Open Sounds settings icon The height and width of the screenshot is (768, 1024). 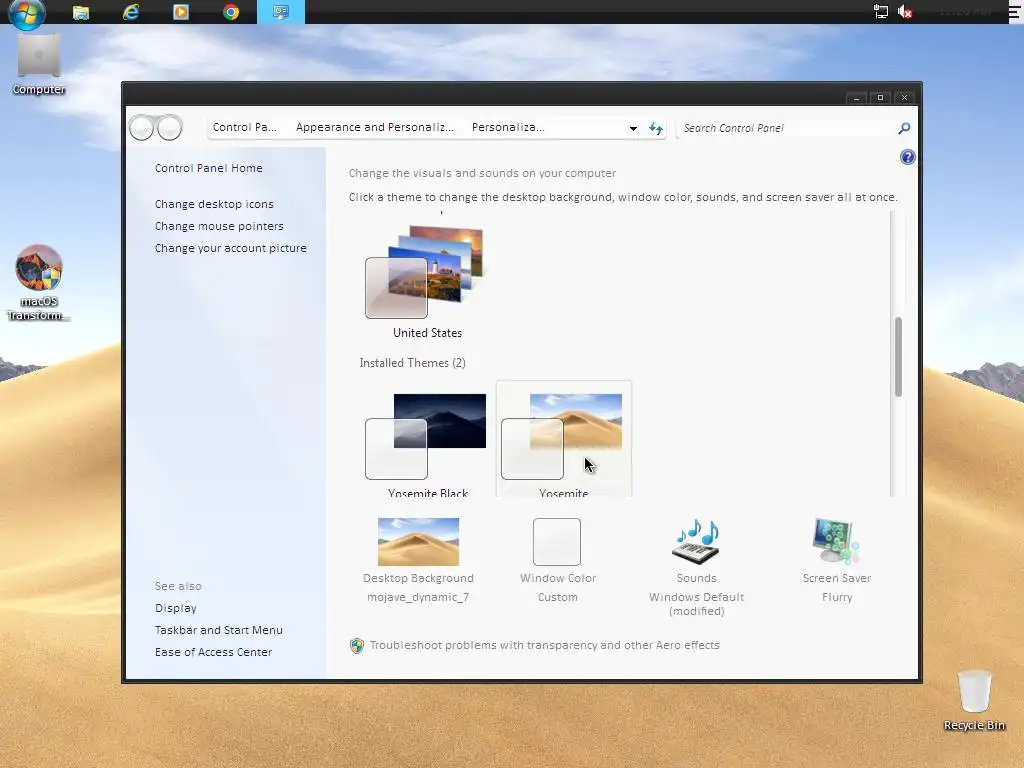pos(696,541)
